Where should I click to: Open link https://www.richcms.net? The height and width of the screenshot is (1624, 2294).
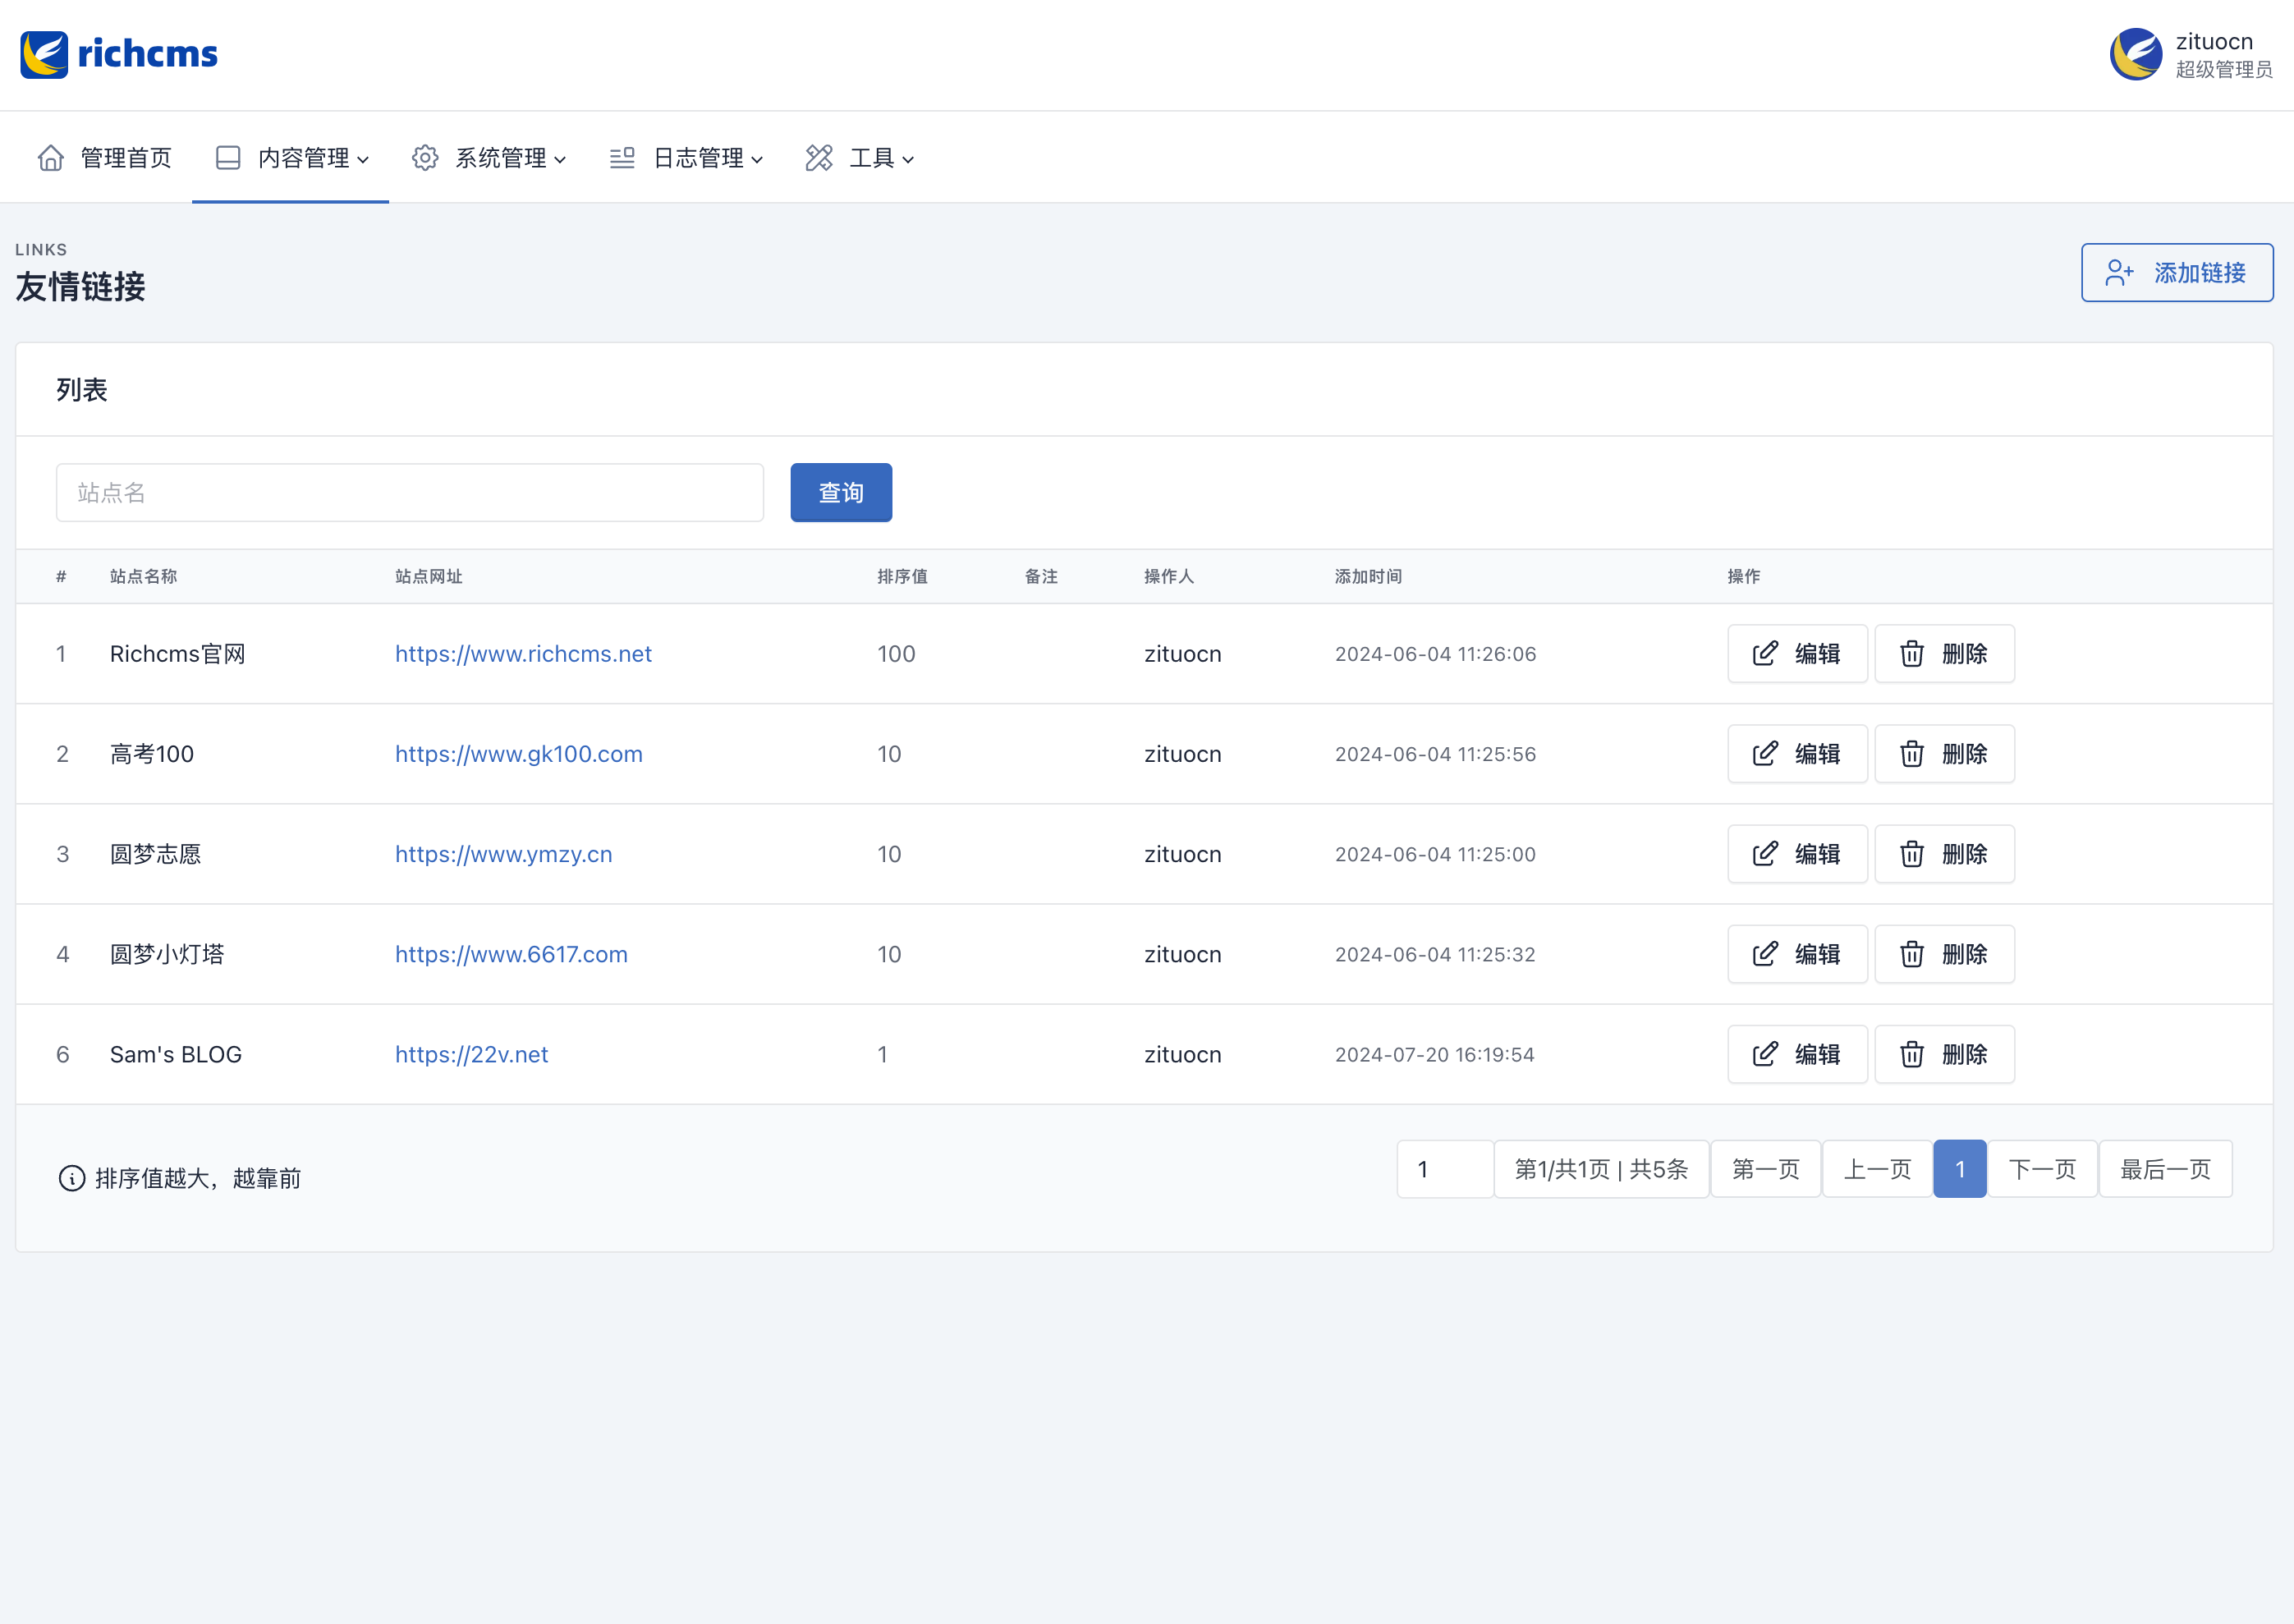pos(523,654)
